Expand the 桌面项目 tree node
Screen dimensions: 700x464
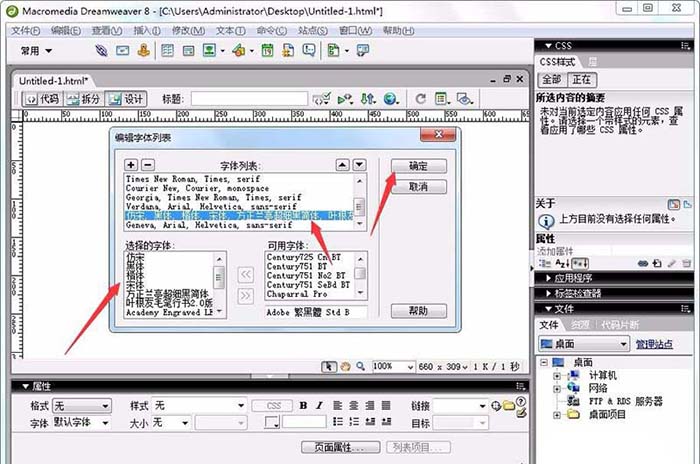557,415
